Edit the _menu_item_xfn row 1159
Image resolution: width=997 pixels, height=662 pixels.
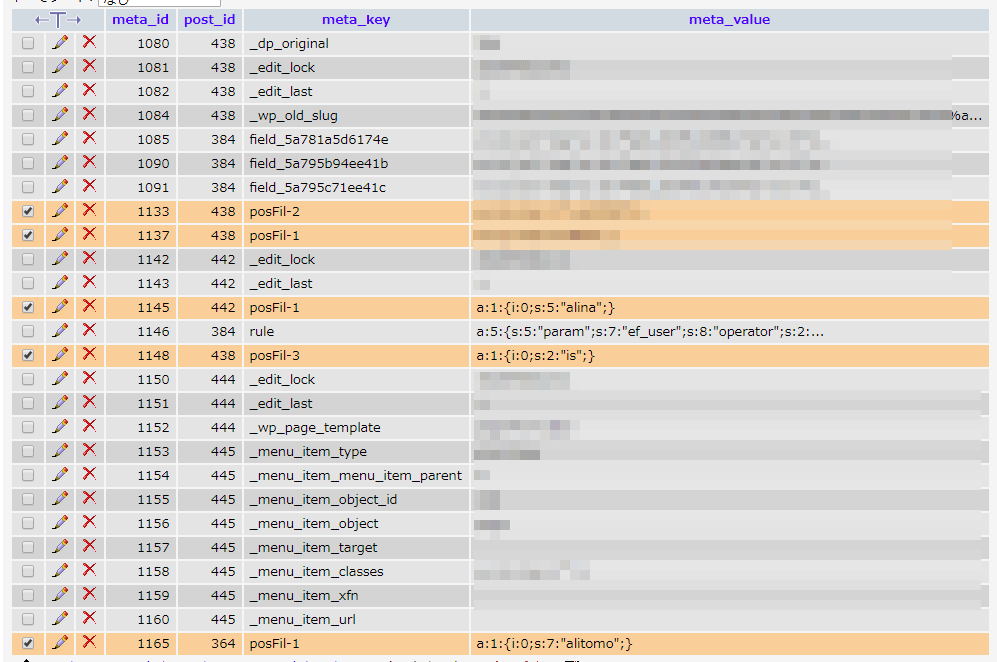60,595
